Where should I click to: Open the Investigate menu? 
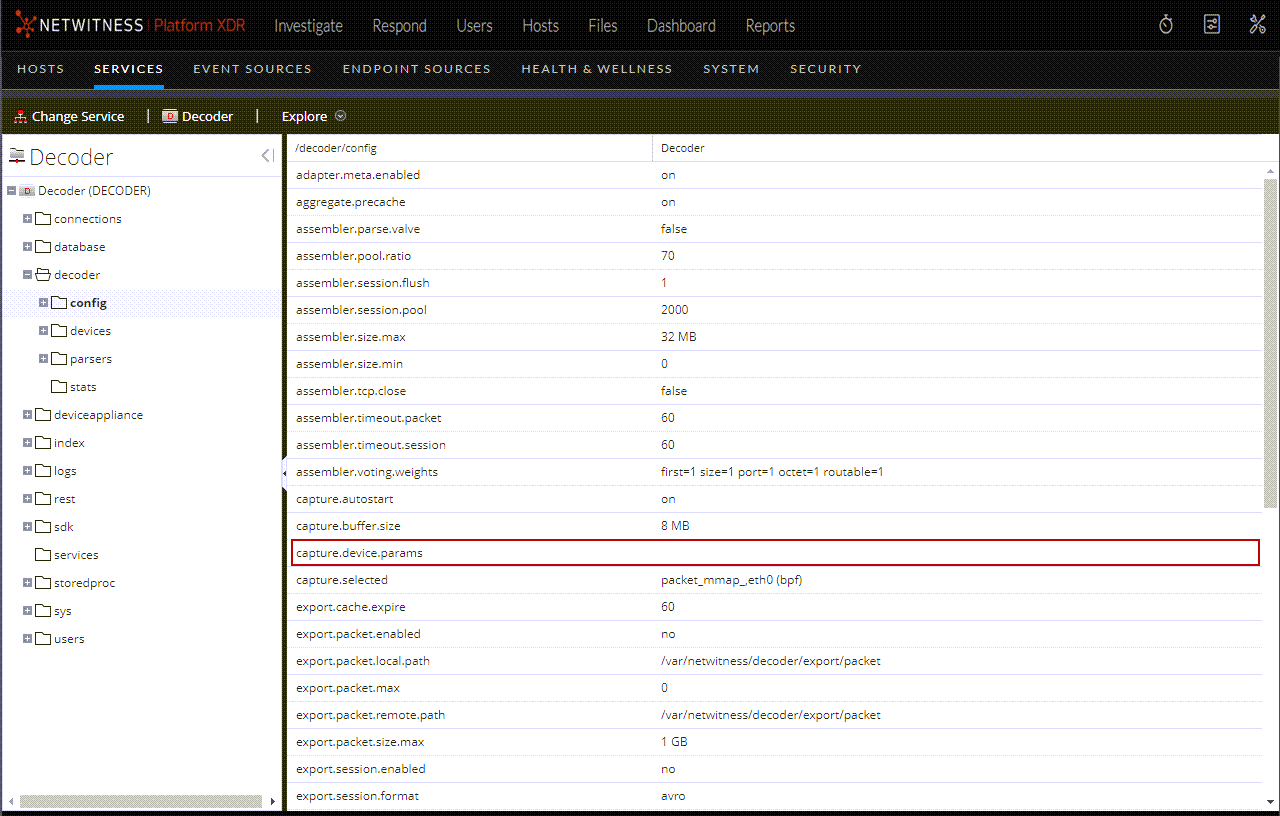click(308, 26)
